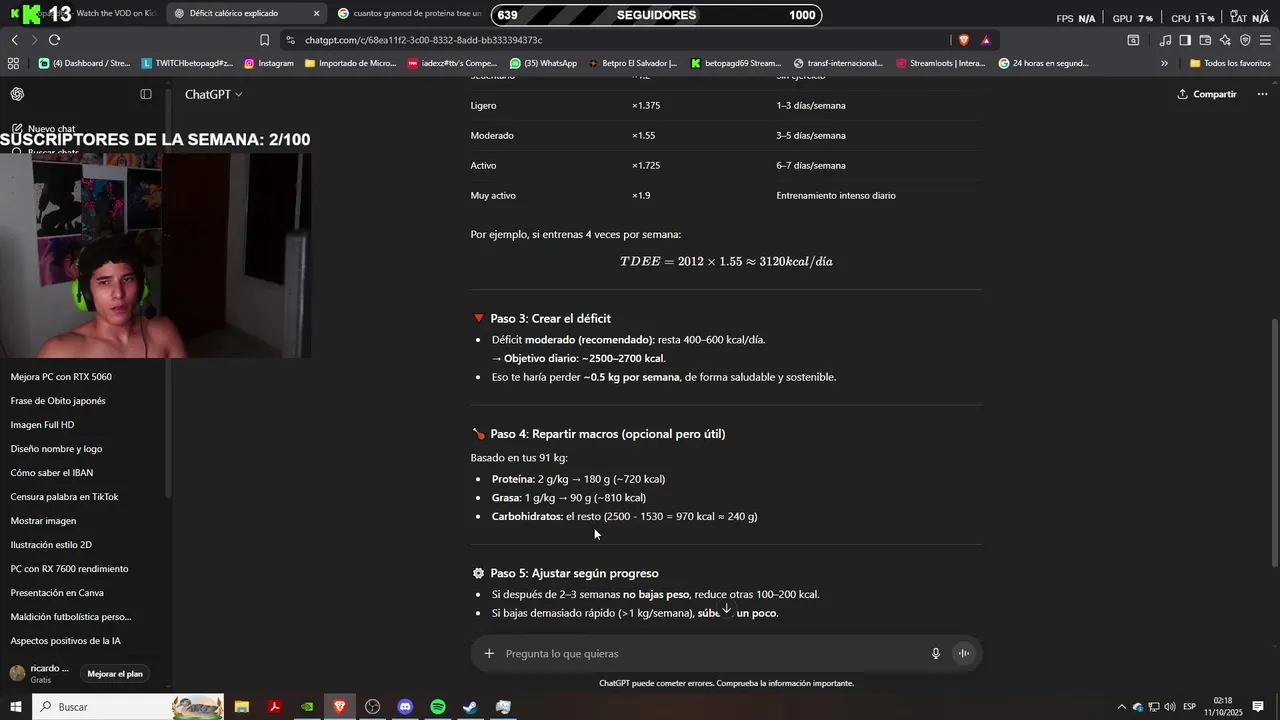
Task: Click the browser apps grid icon
Action: 13,63
